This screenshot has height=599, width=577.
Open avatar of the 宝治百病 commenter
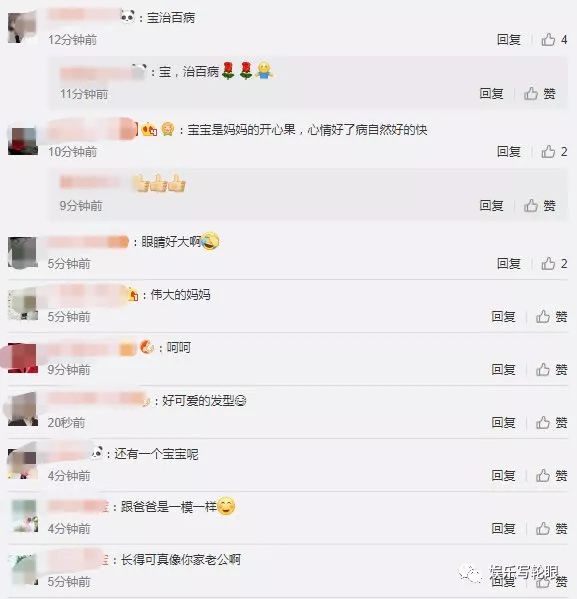[23, 28]
